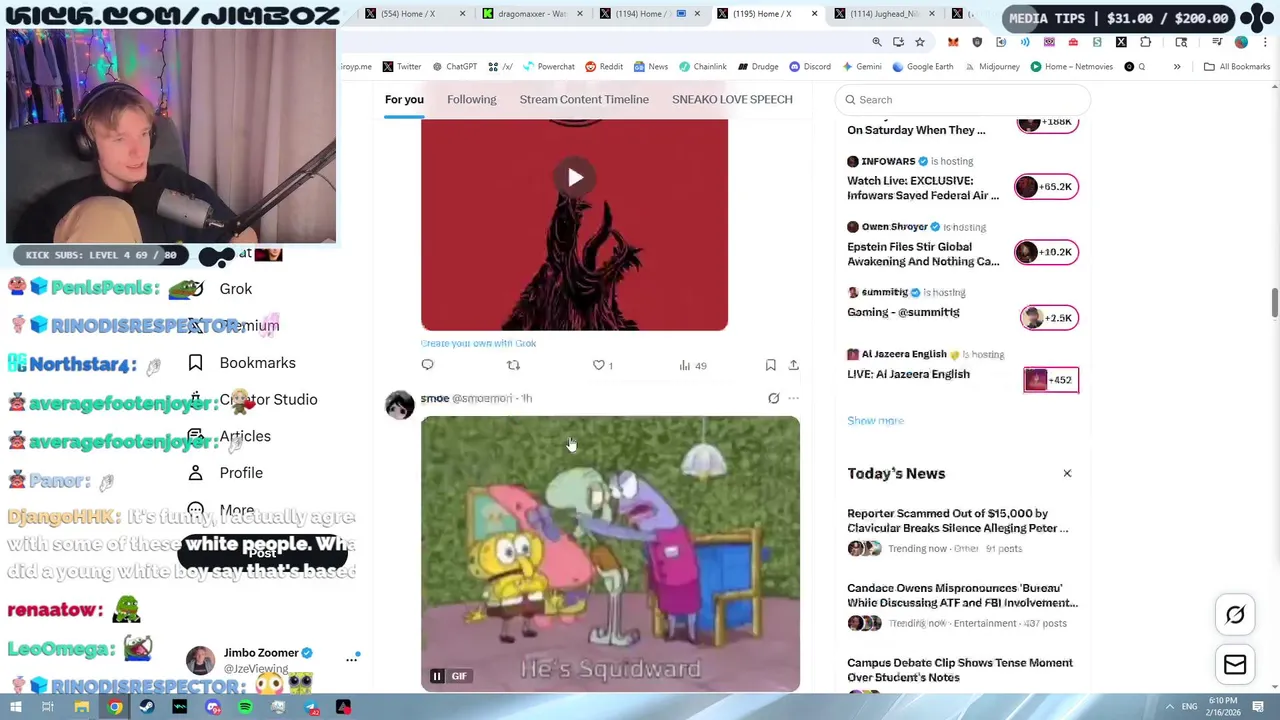Share the red video post
This screenshot has width=1280, height=720.
tap(793, 365)
